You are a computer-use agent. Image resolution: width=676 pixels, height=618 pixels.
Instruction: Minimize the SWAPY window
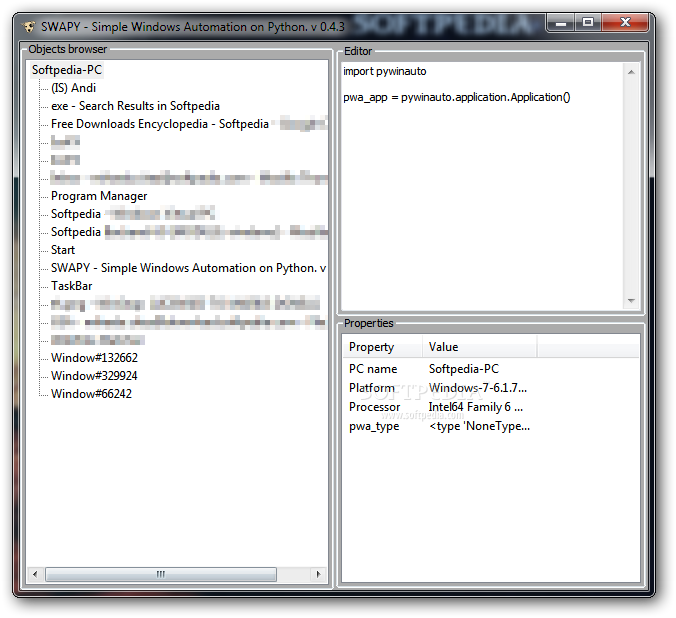(560, 23)
